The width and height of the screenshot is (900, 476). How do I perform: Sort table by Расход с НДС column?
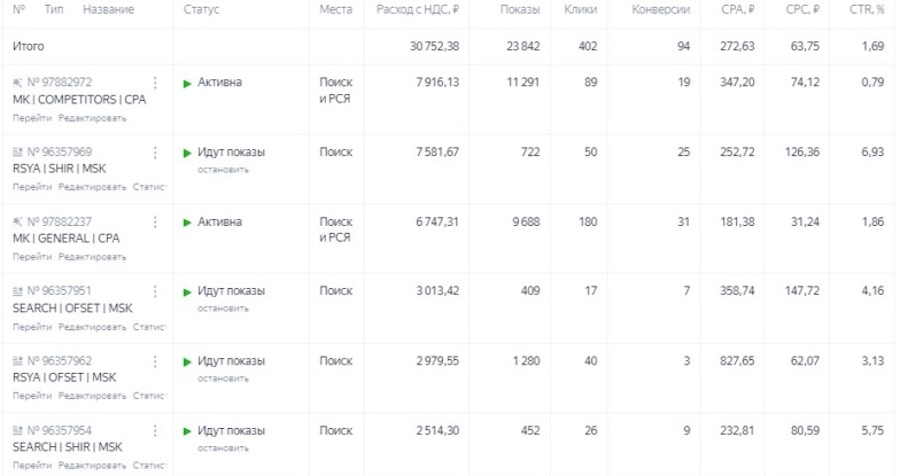point(417,10)
